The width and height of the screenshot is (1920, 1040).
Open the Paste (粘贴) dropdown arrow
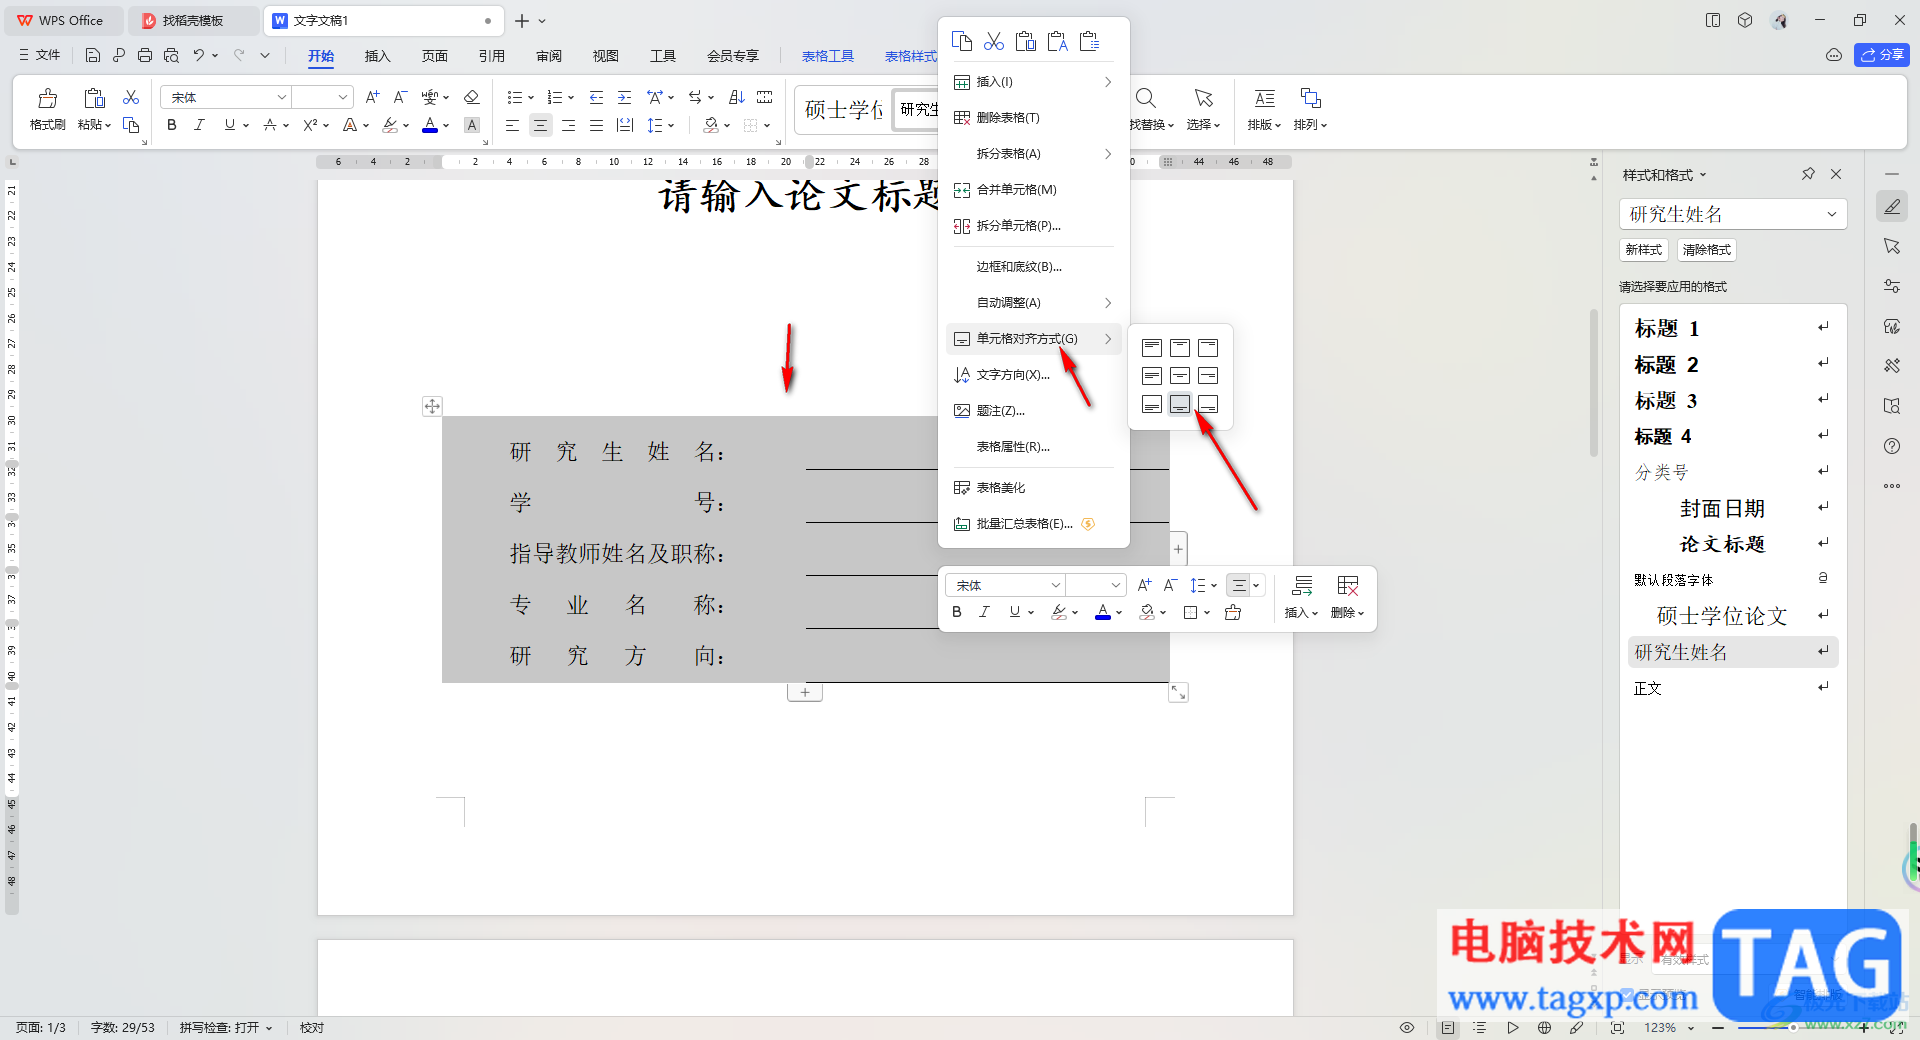pyautogui.click(x=108, y=125)
